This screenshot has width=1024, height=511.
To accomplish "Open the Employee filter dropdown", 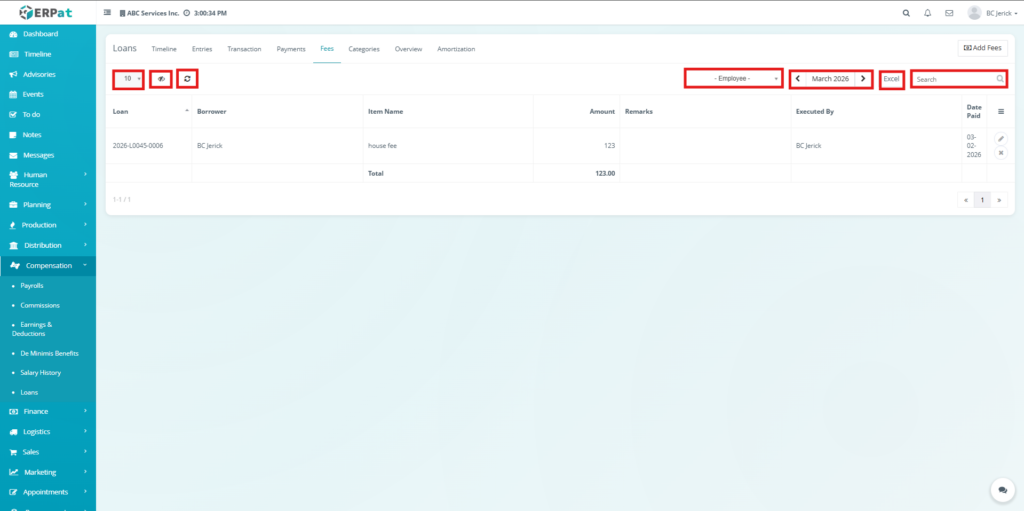I will coord(733,78).
